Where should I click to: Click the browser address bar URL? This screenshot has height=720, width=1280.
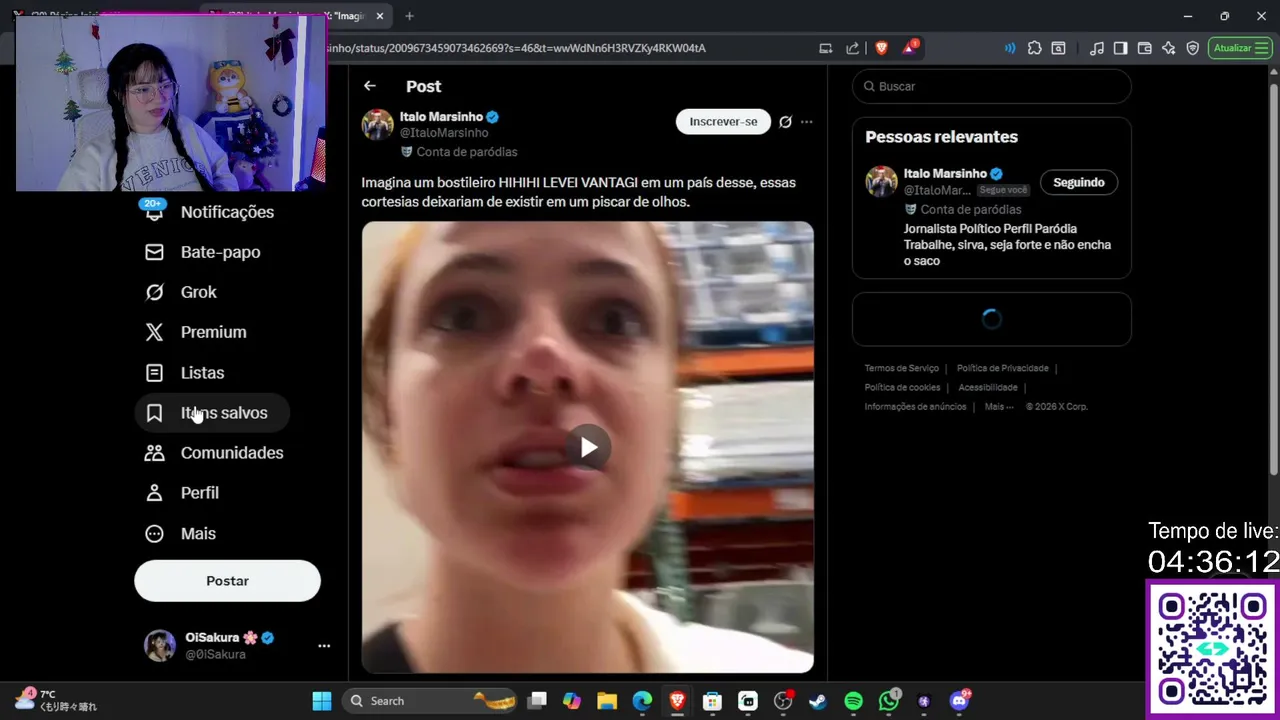[516, 48]
